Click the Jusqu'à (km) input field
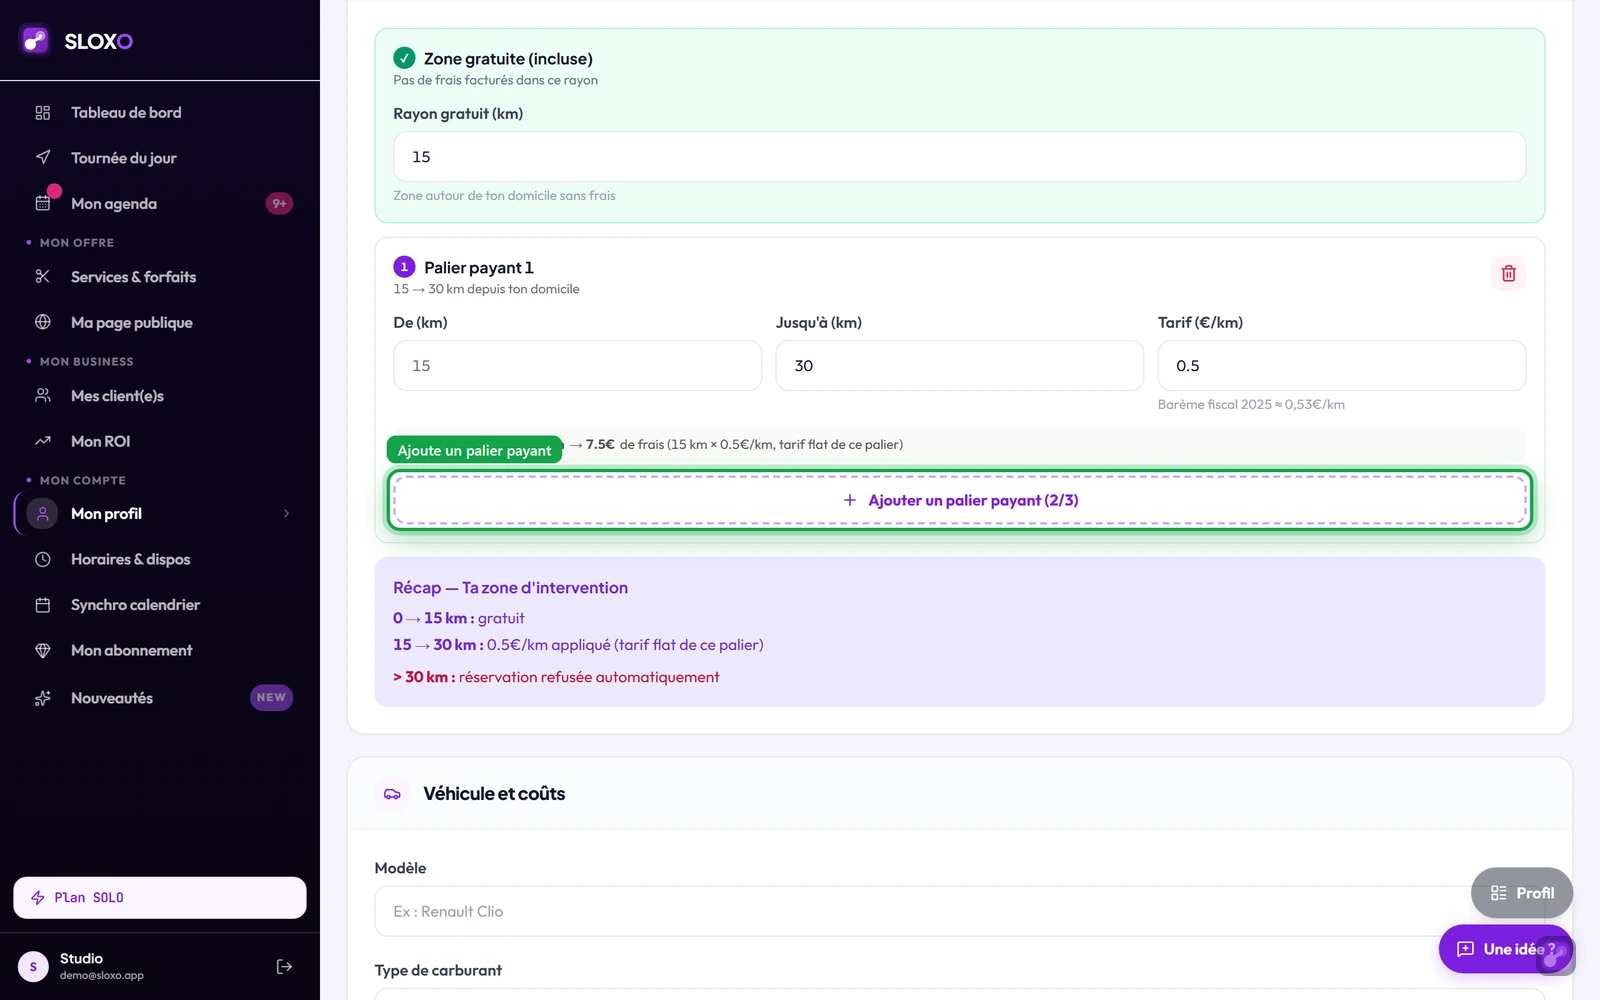 pyautogui.click(x=960, y=366)
